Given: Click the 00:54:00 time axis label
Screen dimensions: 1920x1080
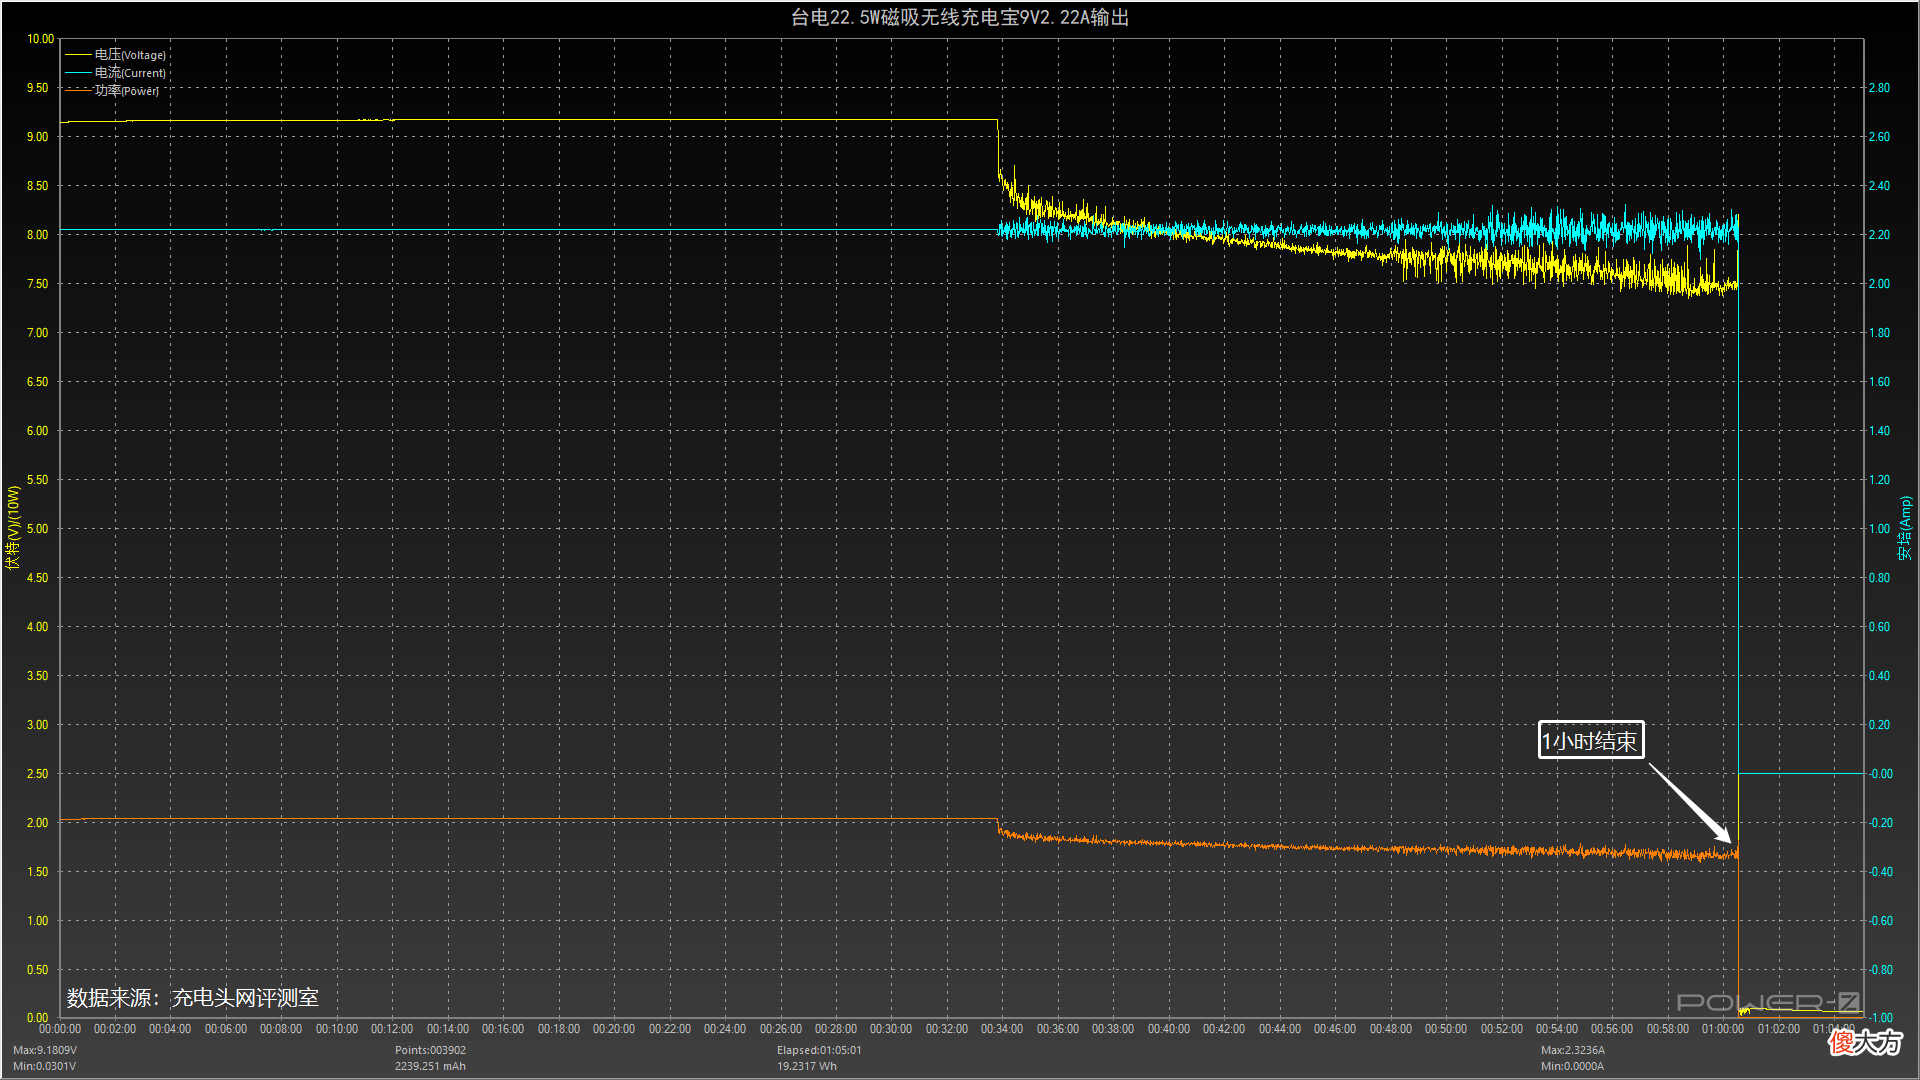Looking at the screenshot, I should coord(1557,1029).
